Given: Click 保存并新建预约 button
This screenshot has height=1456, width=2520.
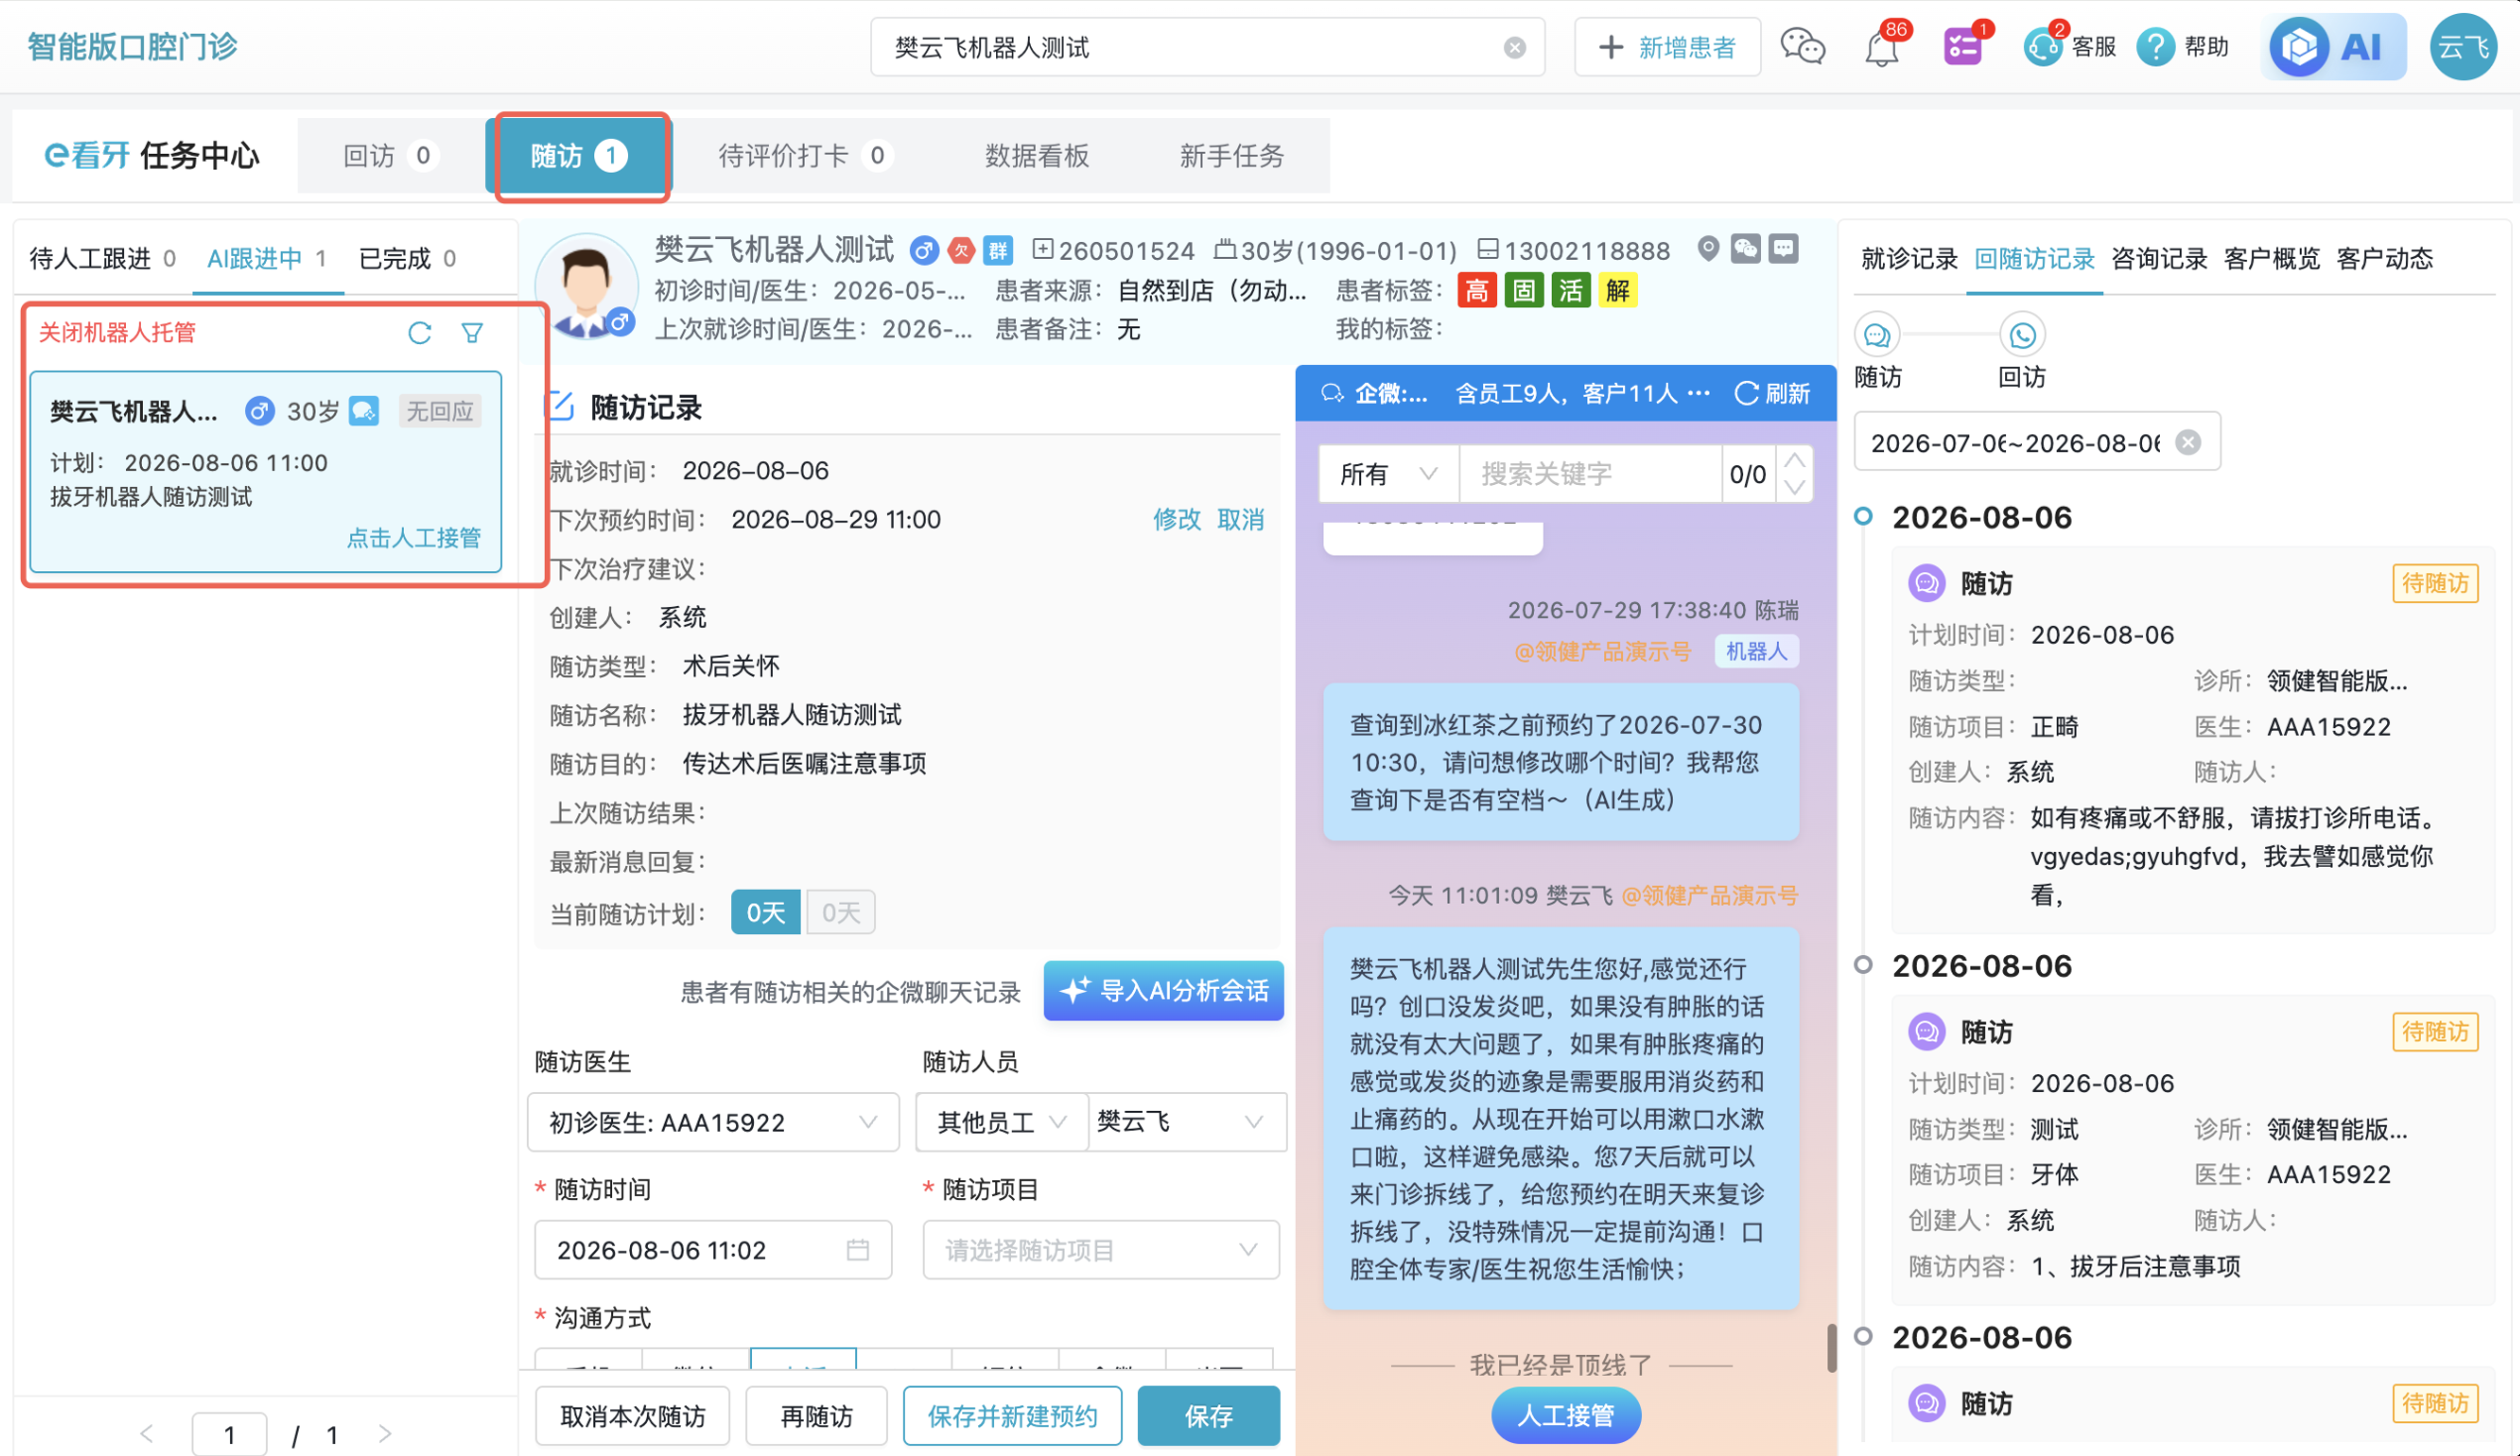Looking at the screenshot, I should click(x=1012, y=1416).
